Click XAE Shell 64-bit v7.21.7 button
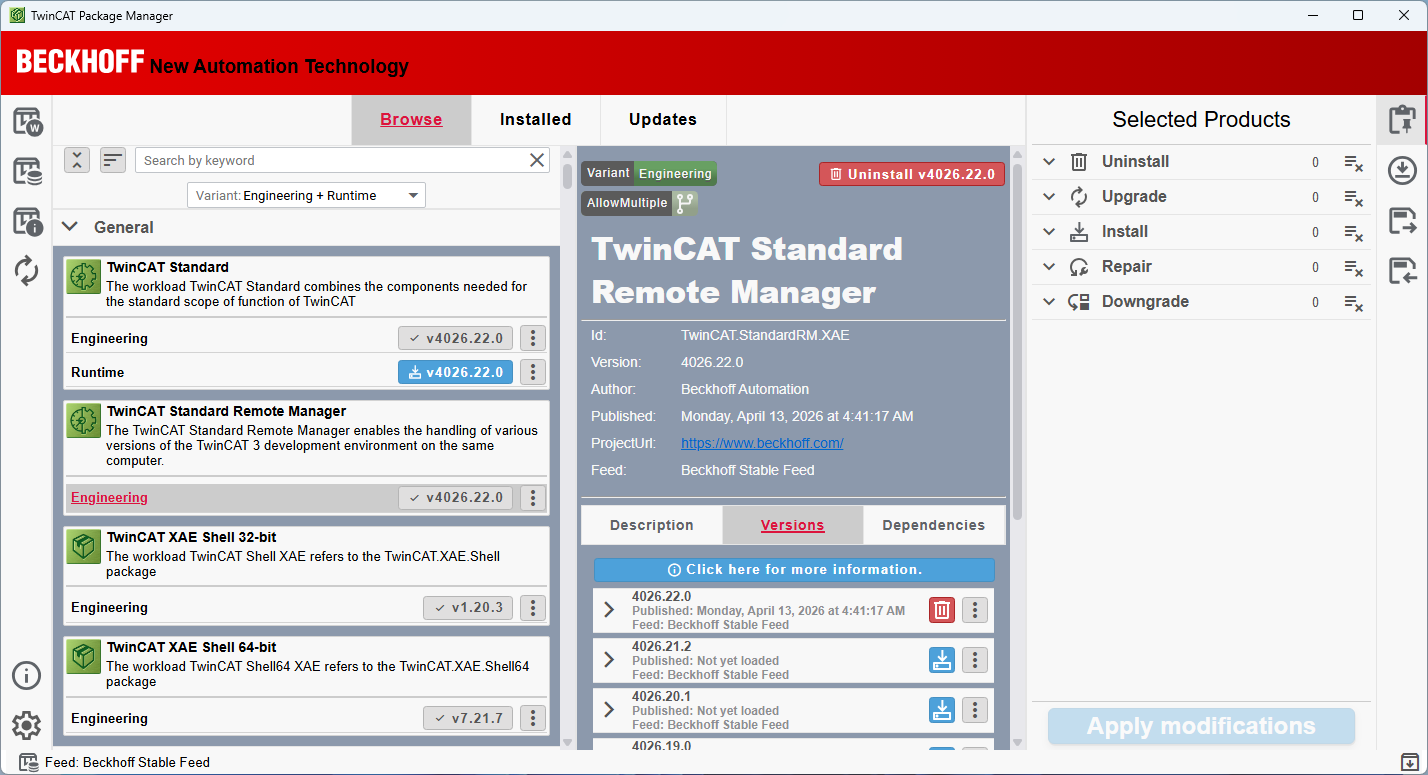 [x=468, y=718]
